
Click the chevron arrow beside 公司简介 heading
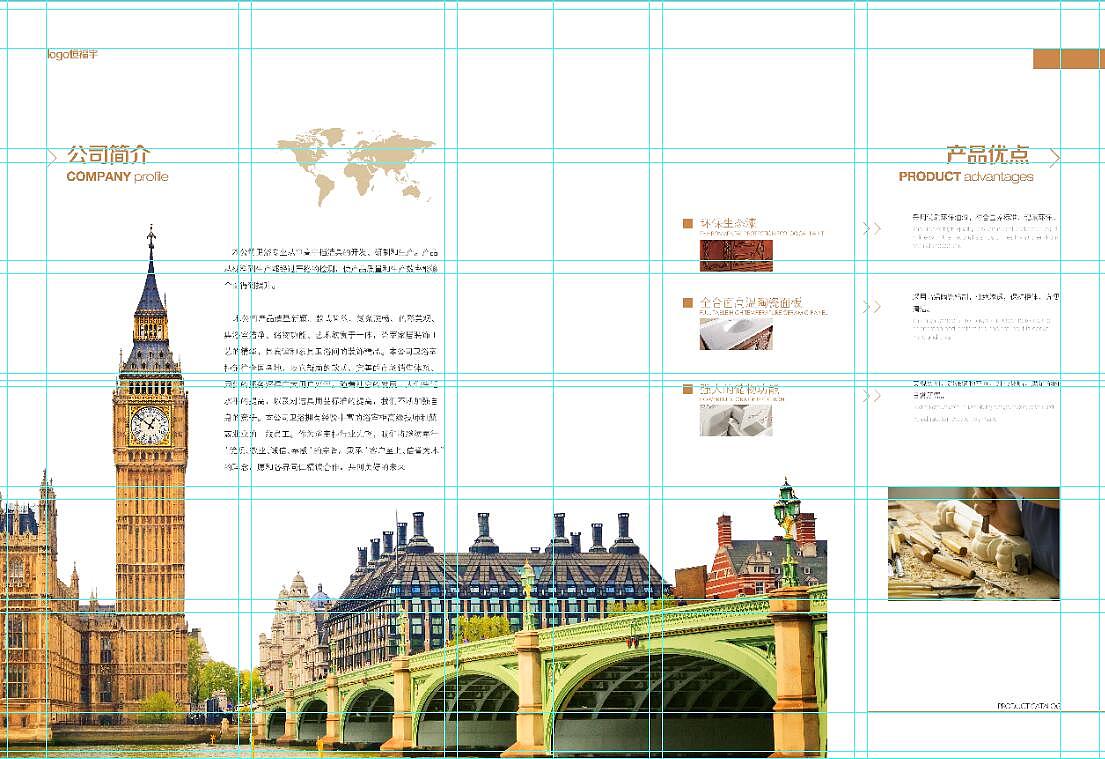pyautogui.click(x=52, y=157)
